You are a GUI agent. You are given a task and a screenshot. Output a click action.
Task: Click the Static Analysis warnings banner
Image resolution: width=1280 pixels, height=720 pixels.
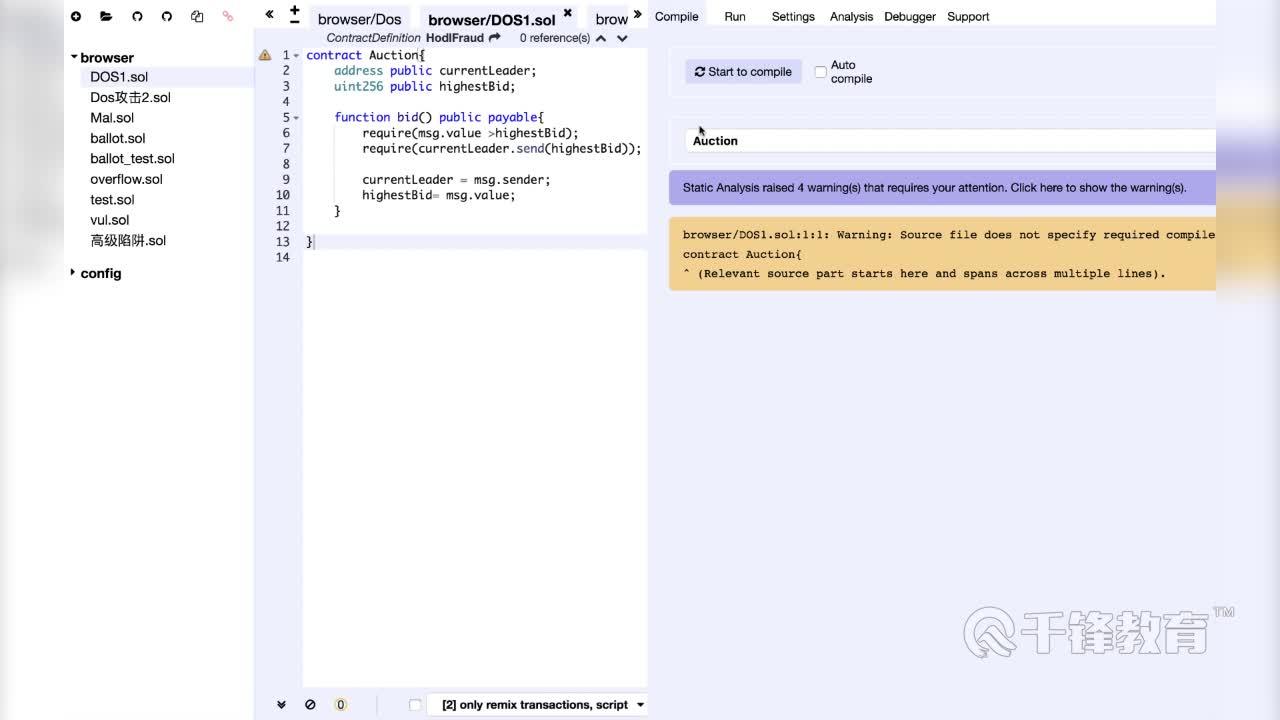(x=942, y=187)
